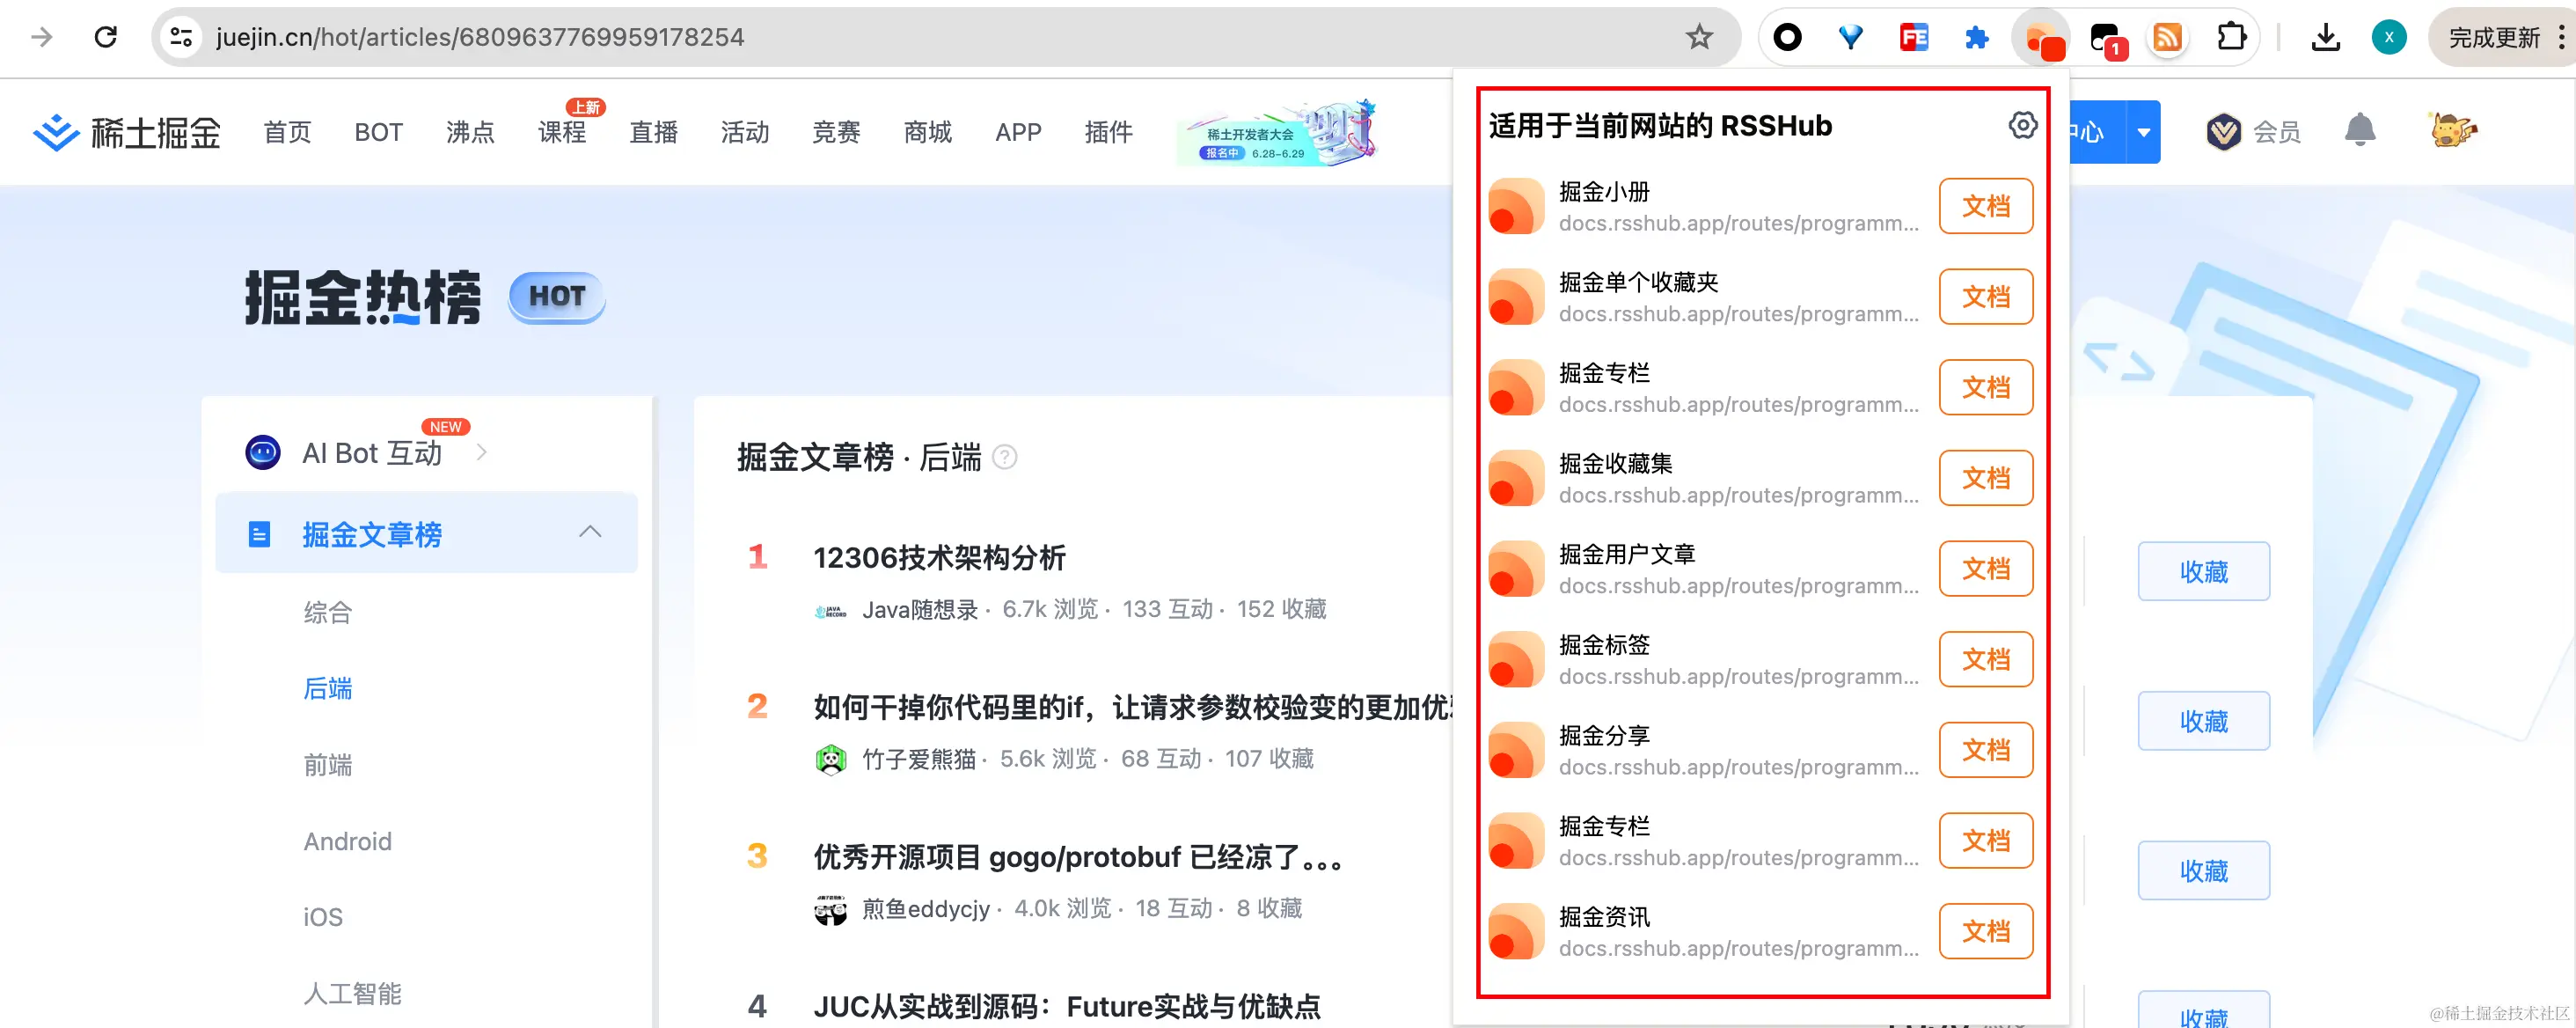Open 文档 for 掘金分享
The image size is (2576, 1028).
click(x=1985, y=750)
